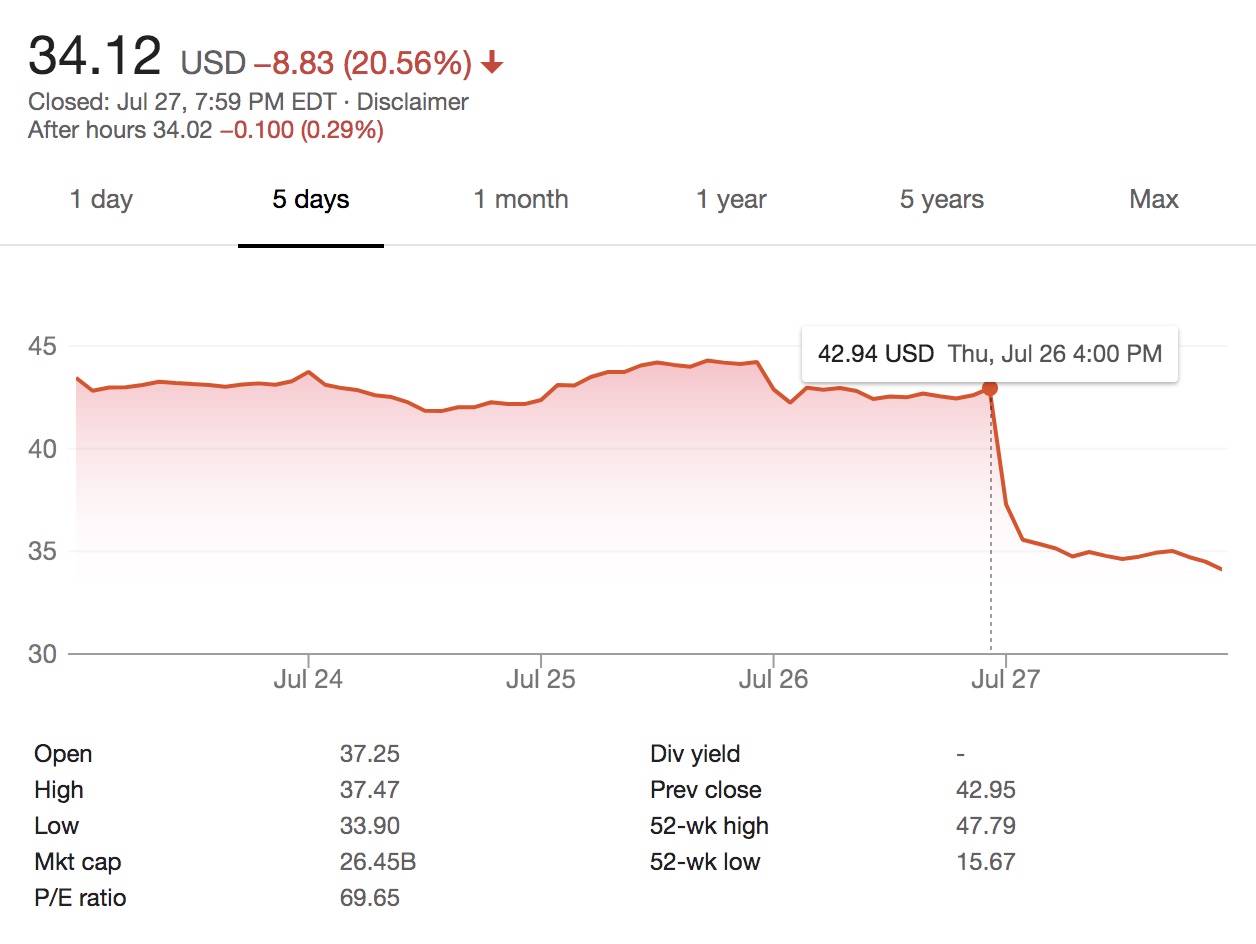Click the 34.12 main price value

[94, 57]
